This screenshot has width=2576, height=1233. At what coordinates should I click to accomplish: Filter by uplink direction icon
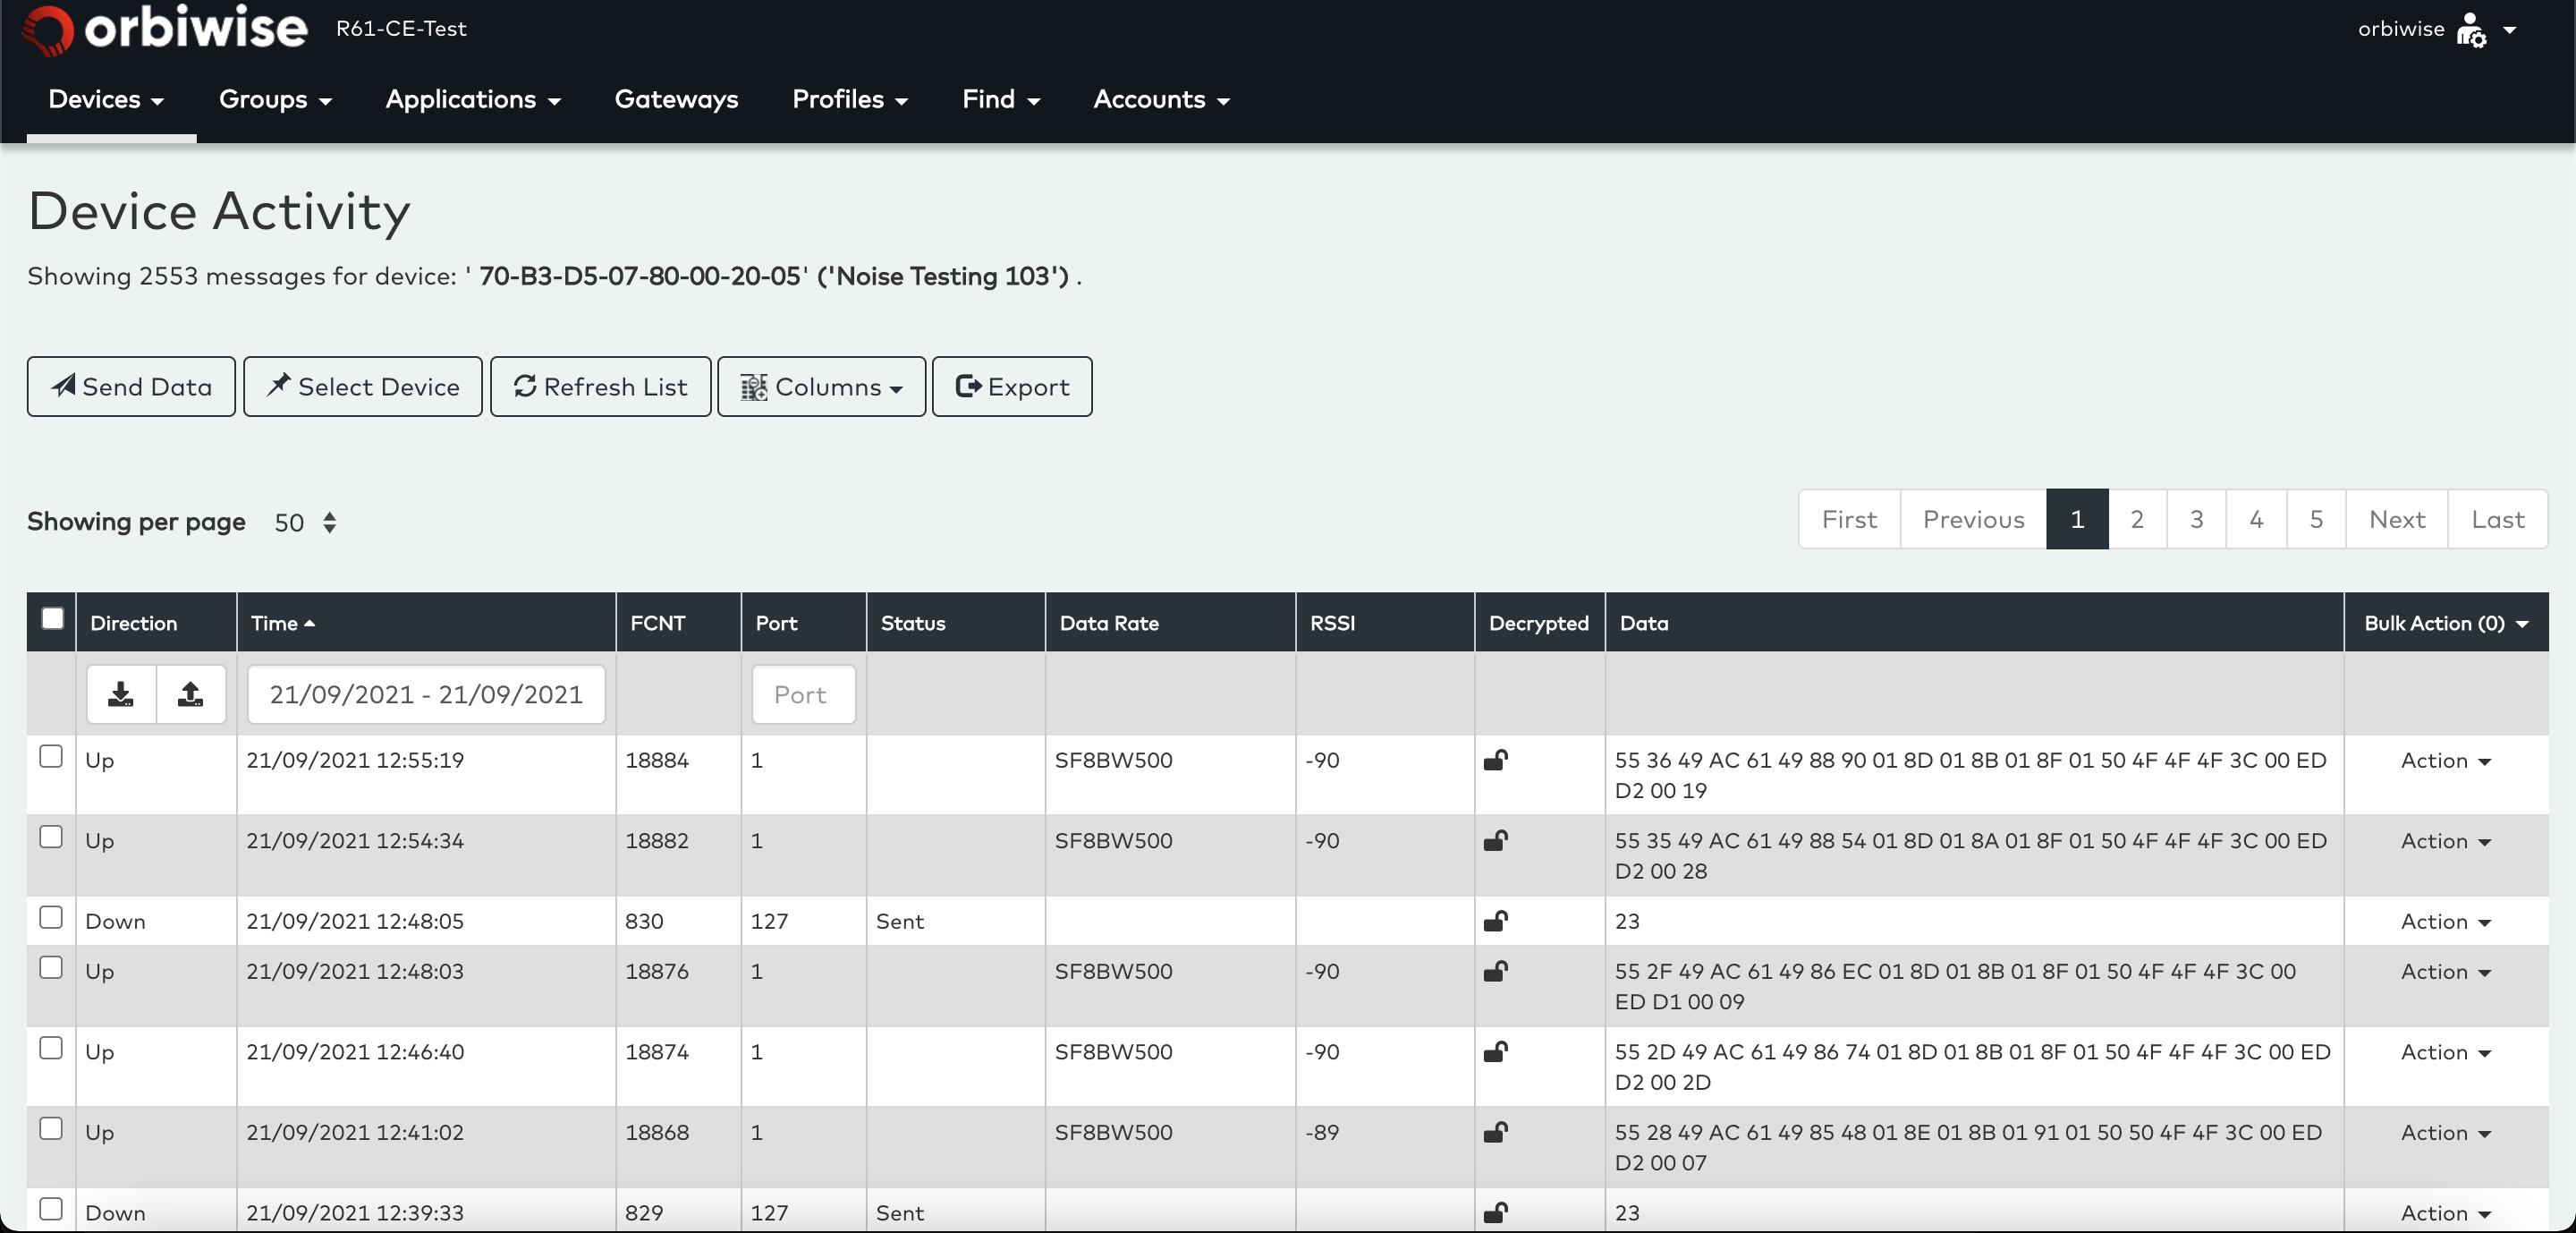(191, 694)
